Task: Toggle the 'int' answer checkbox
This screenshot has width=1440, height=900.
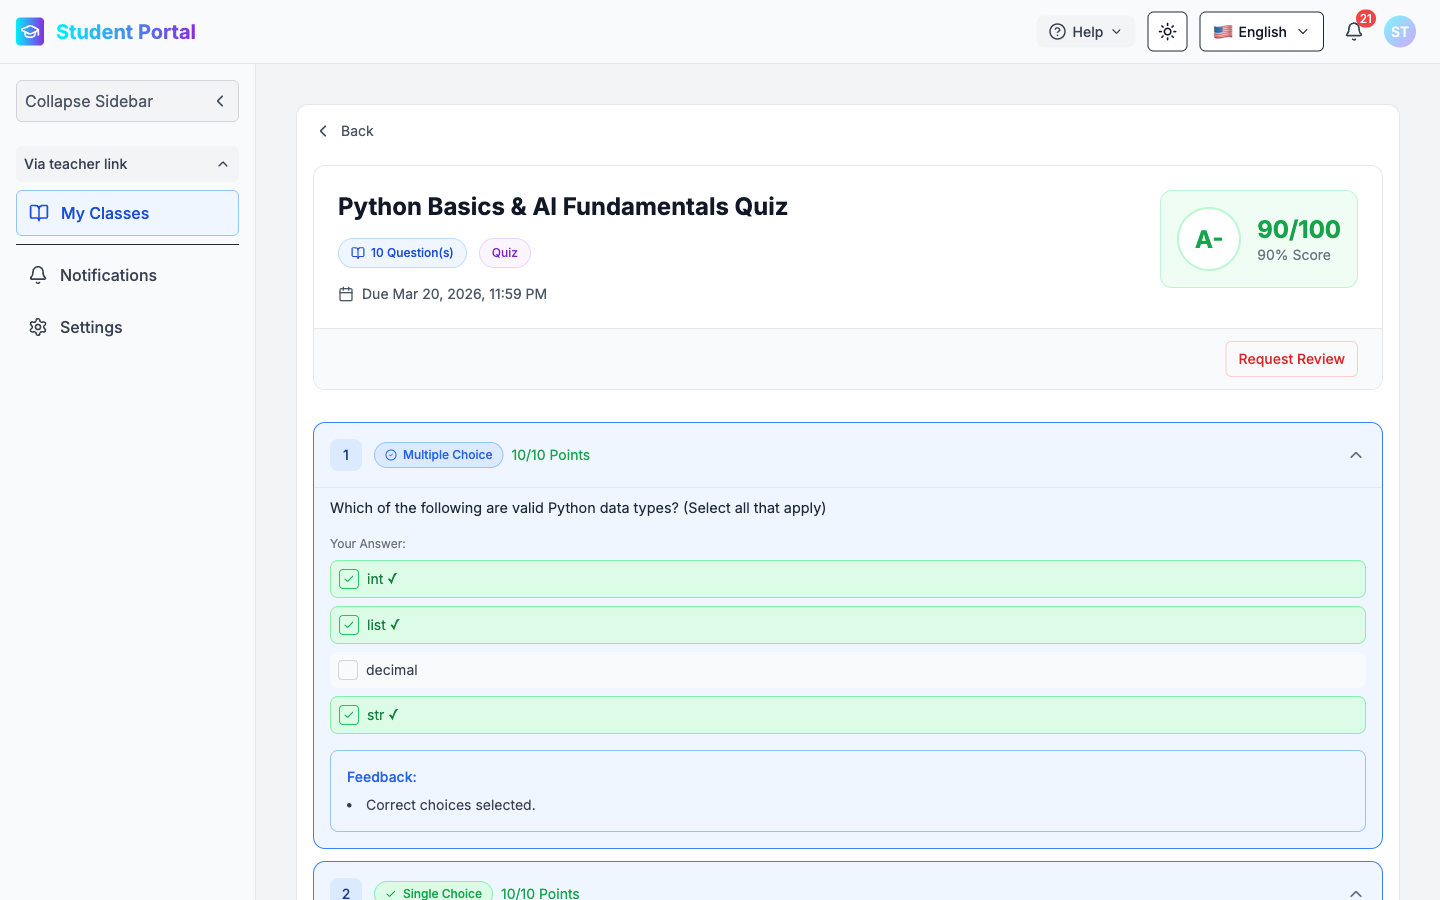Action: (x=349, y=579)
